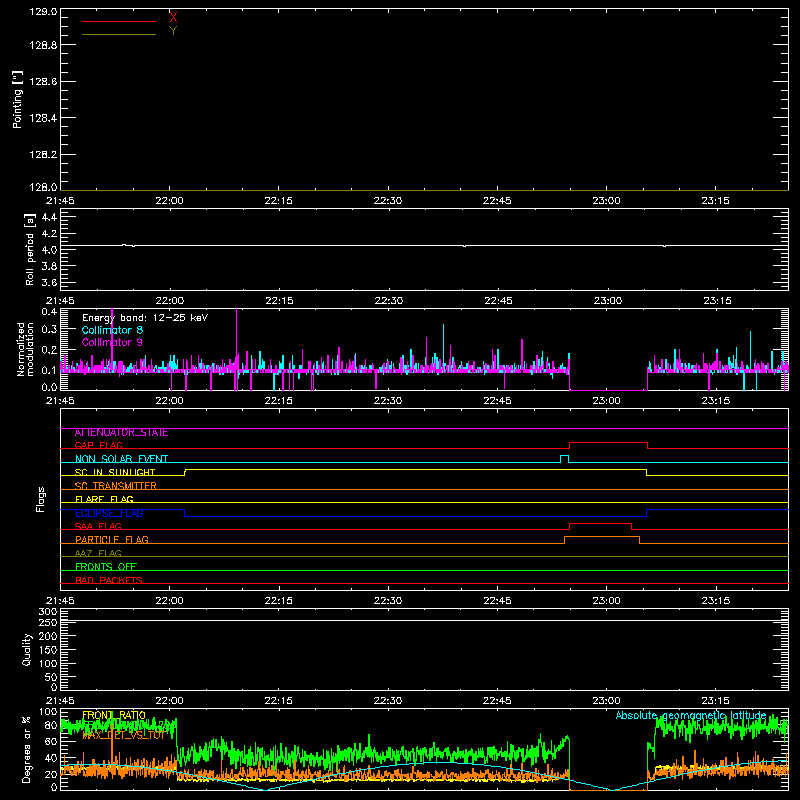Click the 23:15 time label under Quality panel

[716, 701]
